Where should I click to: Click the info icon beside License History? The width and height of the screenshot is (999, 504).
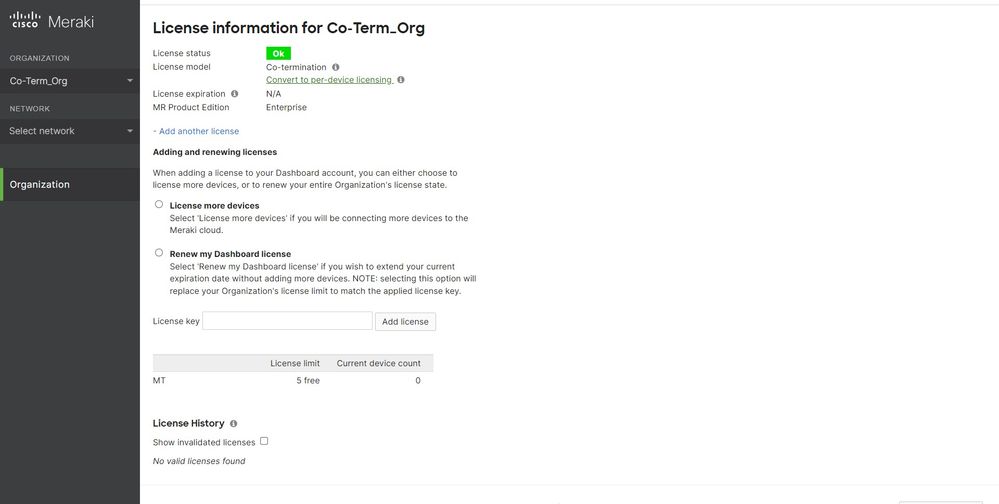coord(233,424)
